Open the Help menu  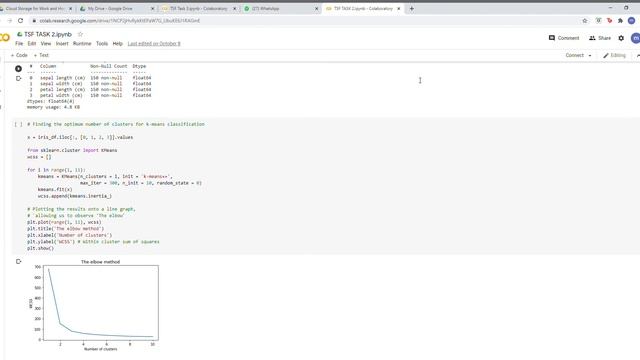click(118, 44)
